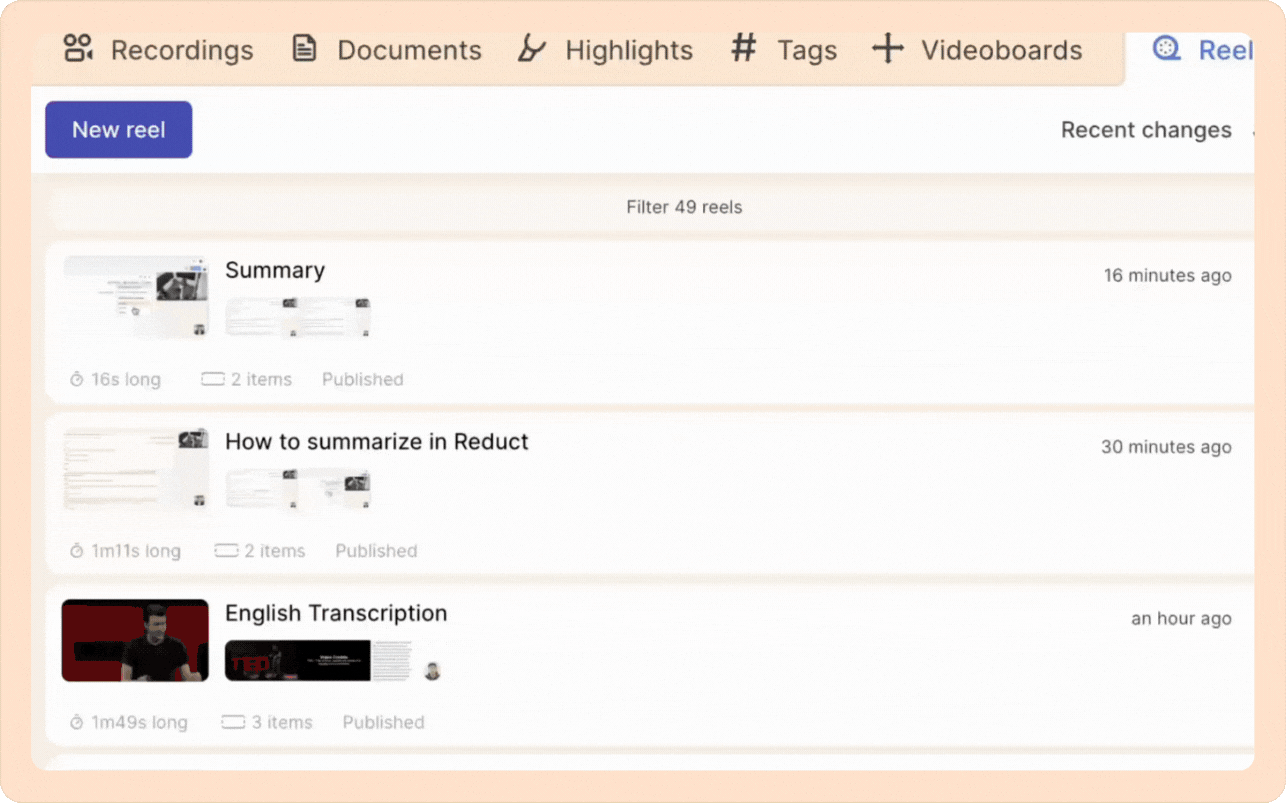The image size is (1286, 804).
Task: Click the items icon in English Transcription reel
Action: click(233, 722)
